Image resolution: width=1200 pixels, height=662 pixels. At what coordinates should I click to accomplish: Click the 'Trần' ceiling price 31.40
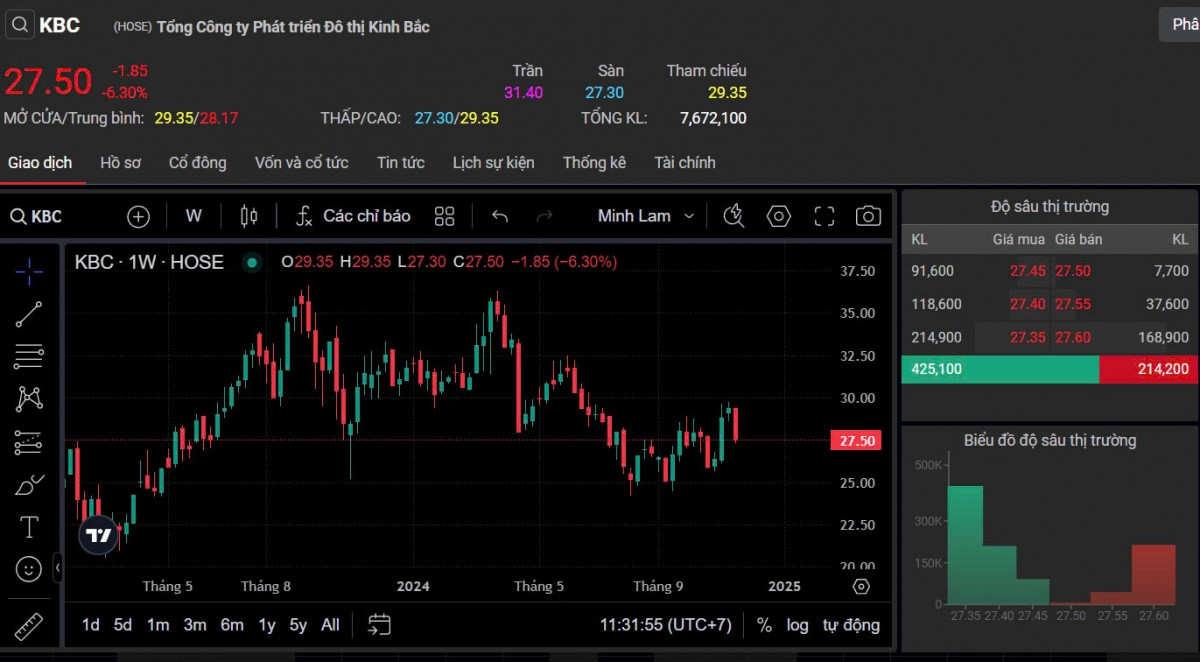point(523,93)
